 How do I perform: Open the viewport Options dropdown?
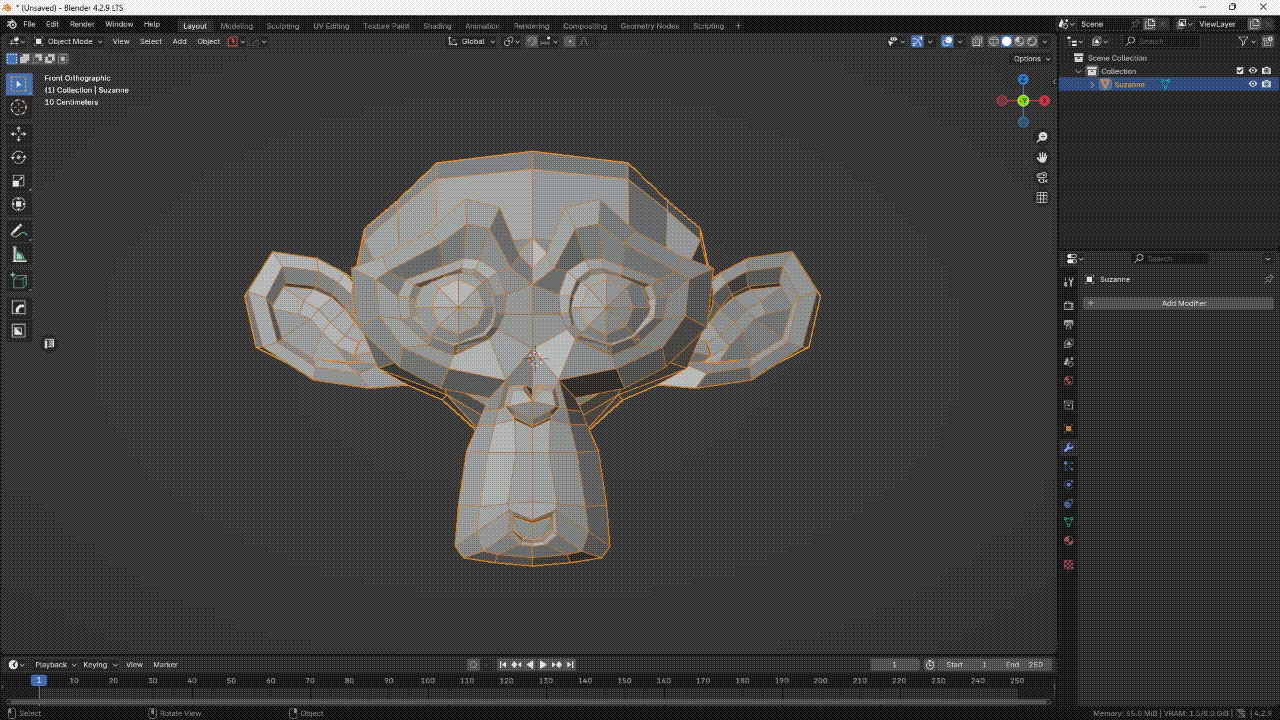1032,58
